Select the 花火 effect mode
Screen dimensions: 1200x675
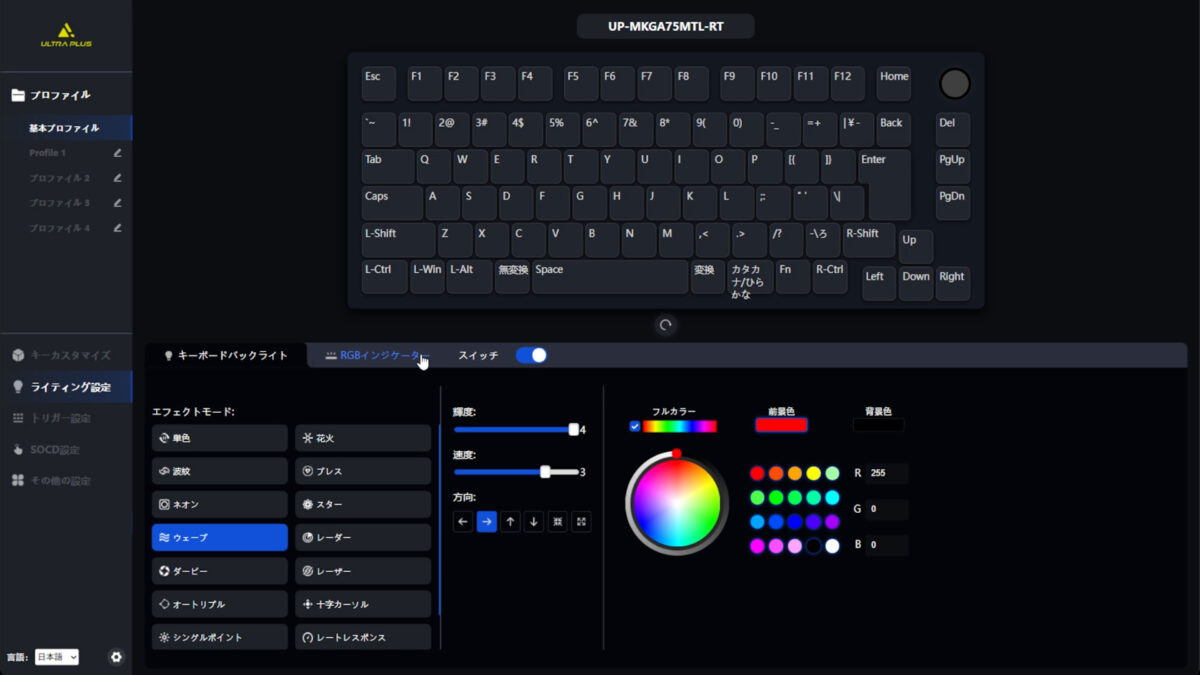pos(363,438)
